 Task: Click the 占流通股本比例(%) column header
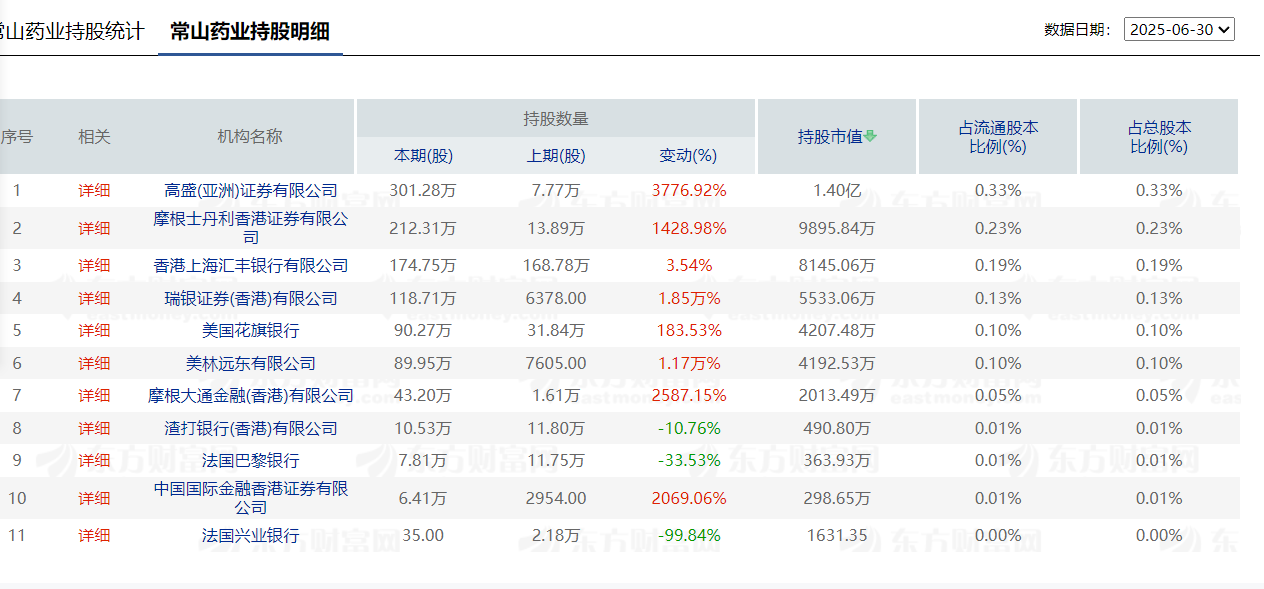[x=998, y=137]
